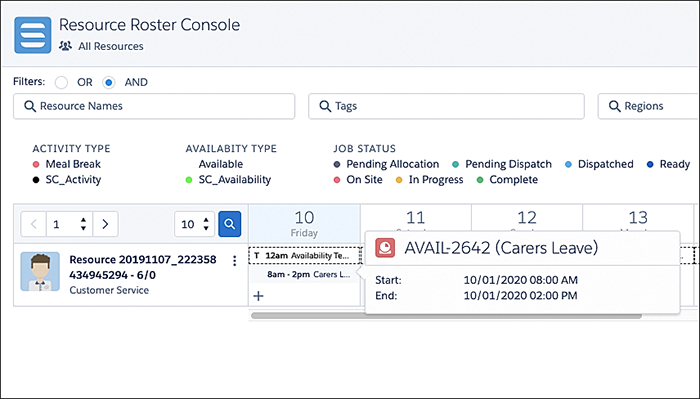Click the resource avatar thumbnail
700x399 pixels.
40,271
